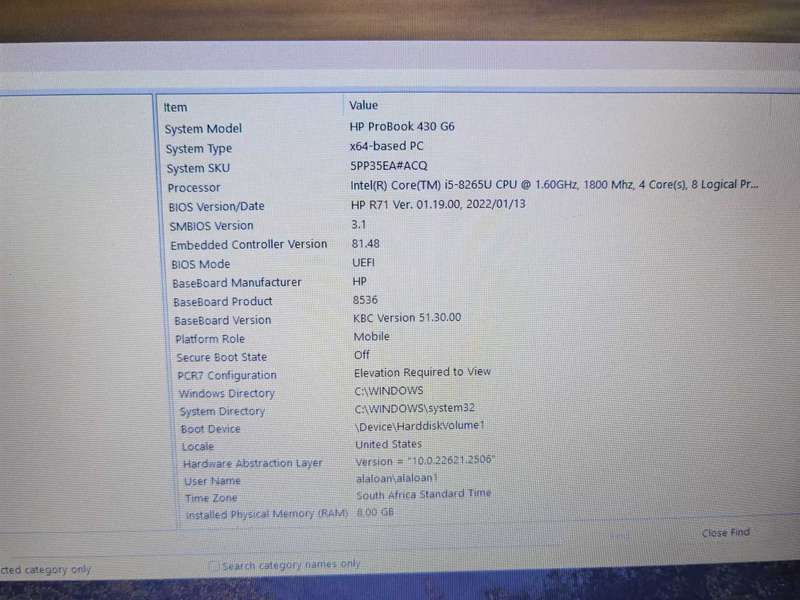Click the UEFI value
The image size is (800, 600).
(363, 262)
